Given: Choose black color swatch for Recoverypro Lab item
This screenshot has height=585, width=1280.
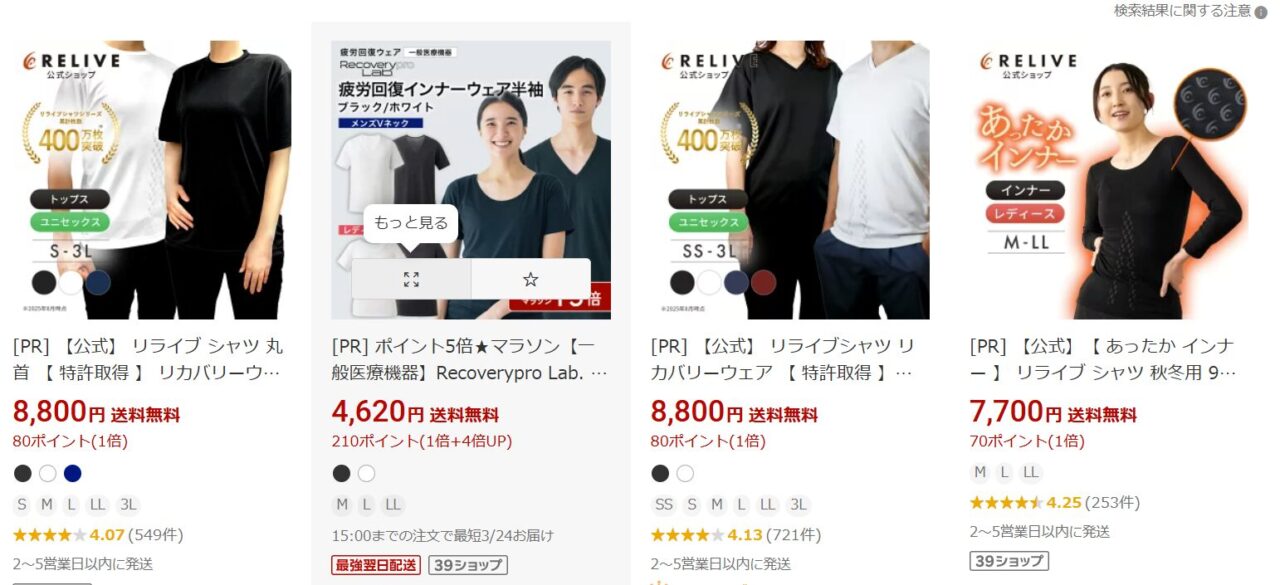Looking at the screenshot, I should (341, 473).
